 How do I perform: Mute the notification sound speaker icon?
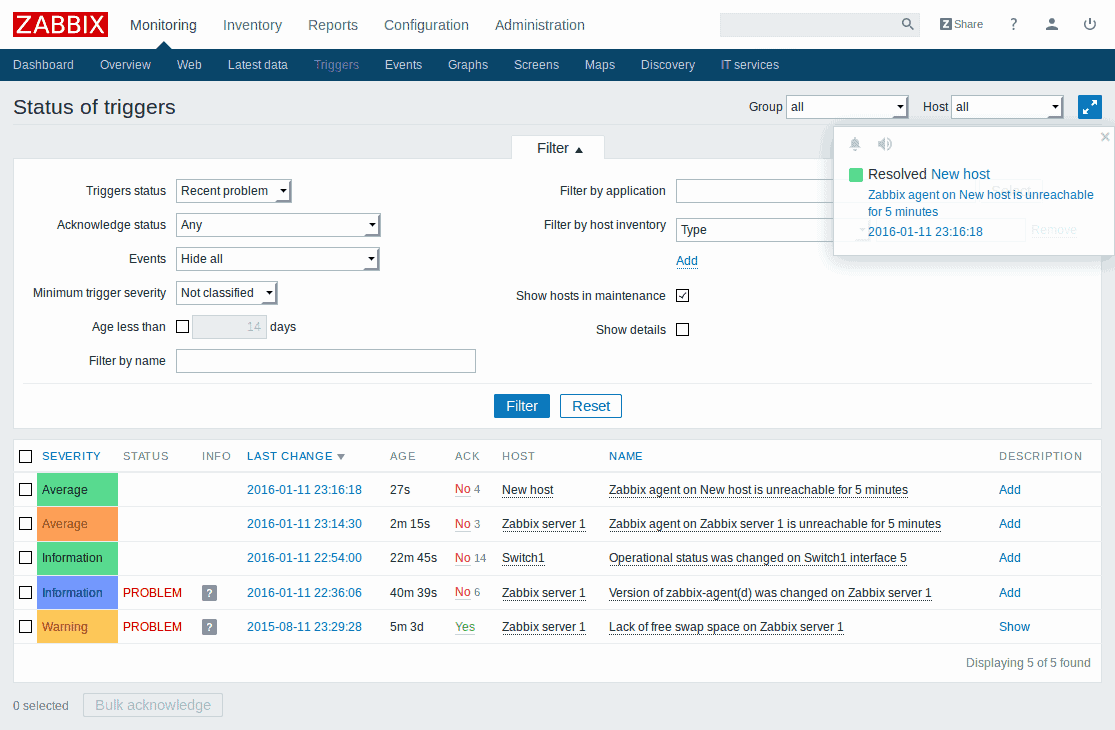pyautogui.click(x=885, y=144)
